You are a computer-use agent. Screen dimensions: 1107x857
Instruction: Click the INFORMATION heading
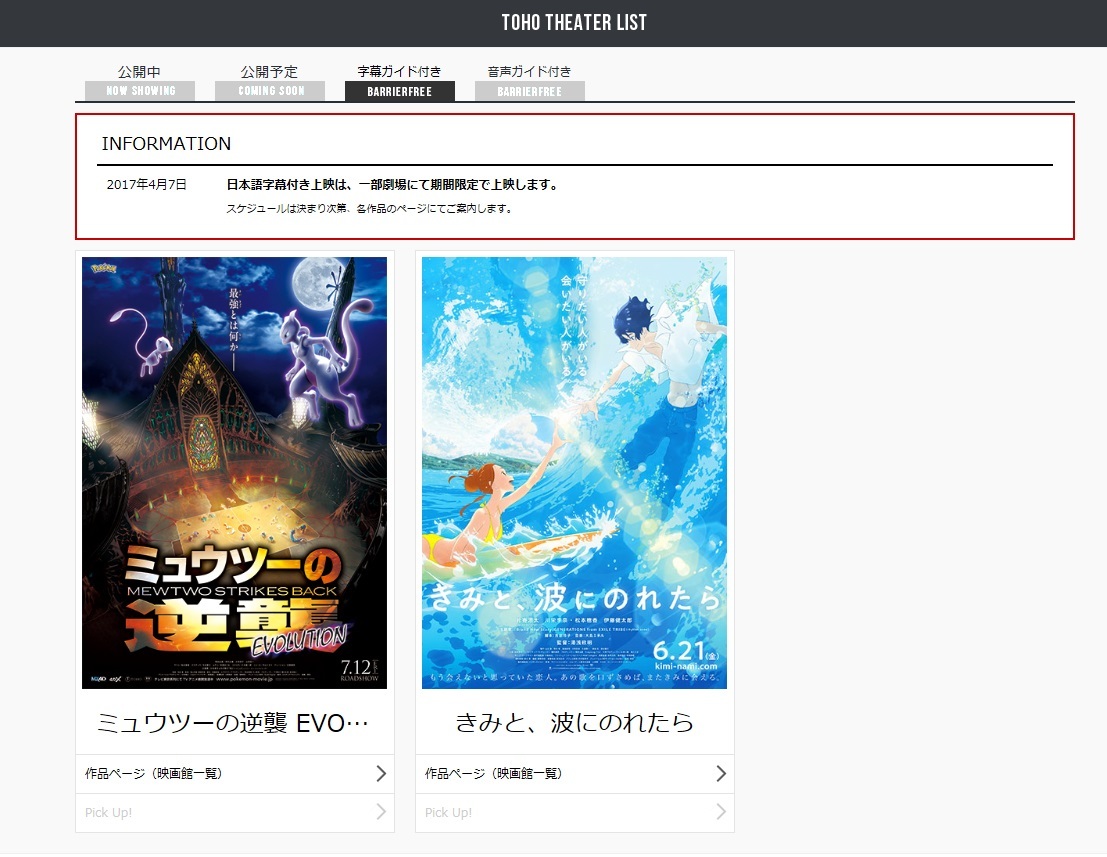166,144
